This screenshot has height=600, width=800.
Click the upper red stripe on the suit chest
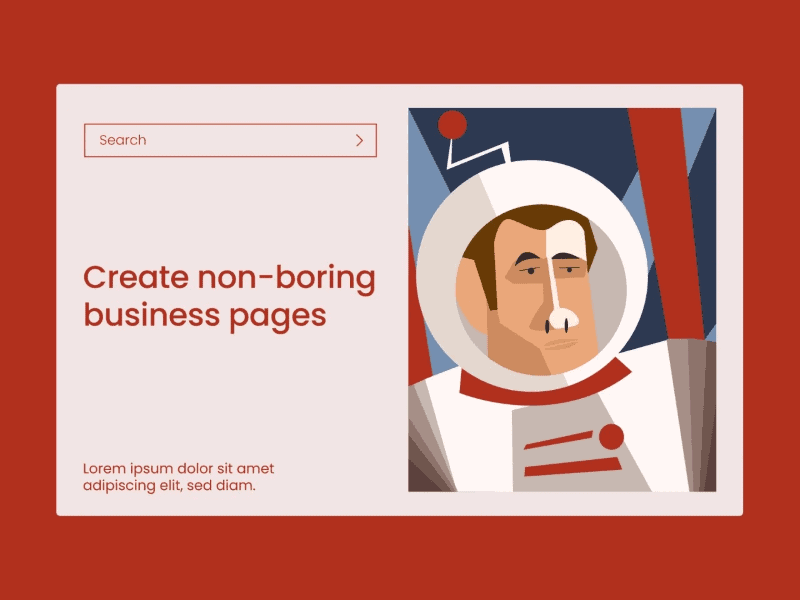pos(559,440)
